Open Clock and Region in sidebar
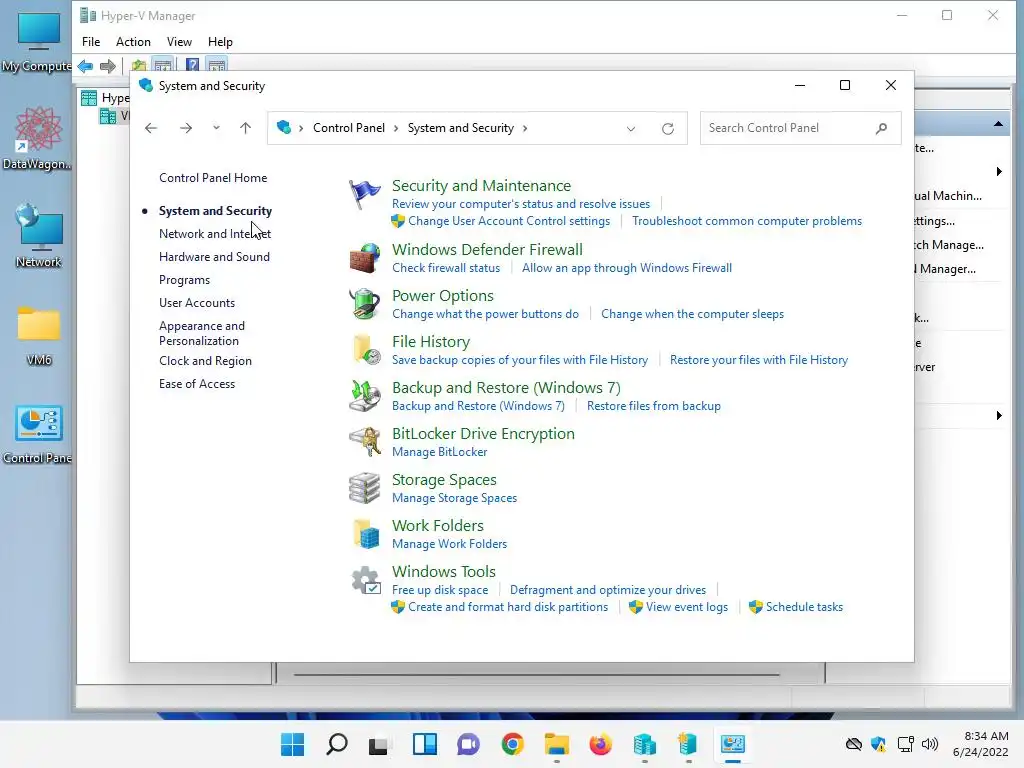 pos(205,361)
